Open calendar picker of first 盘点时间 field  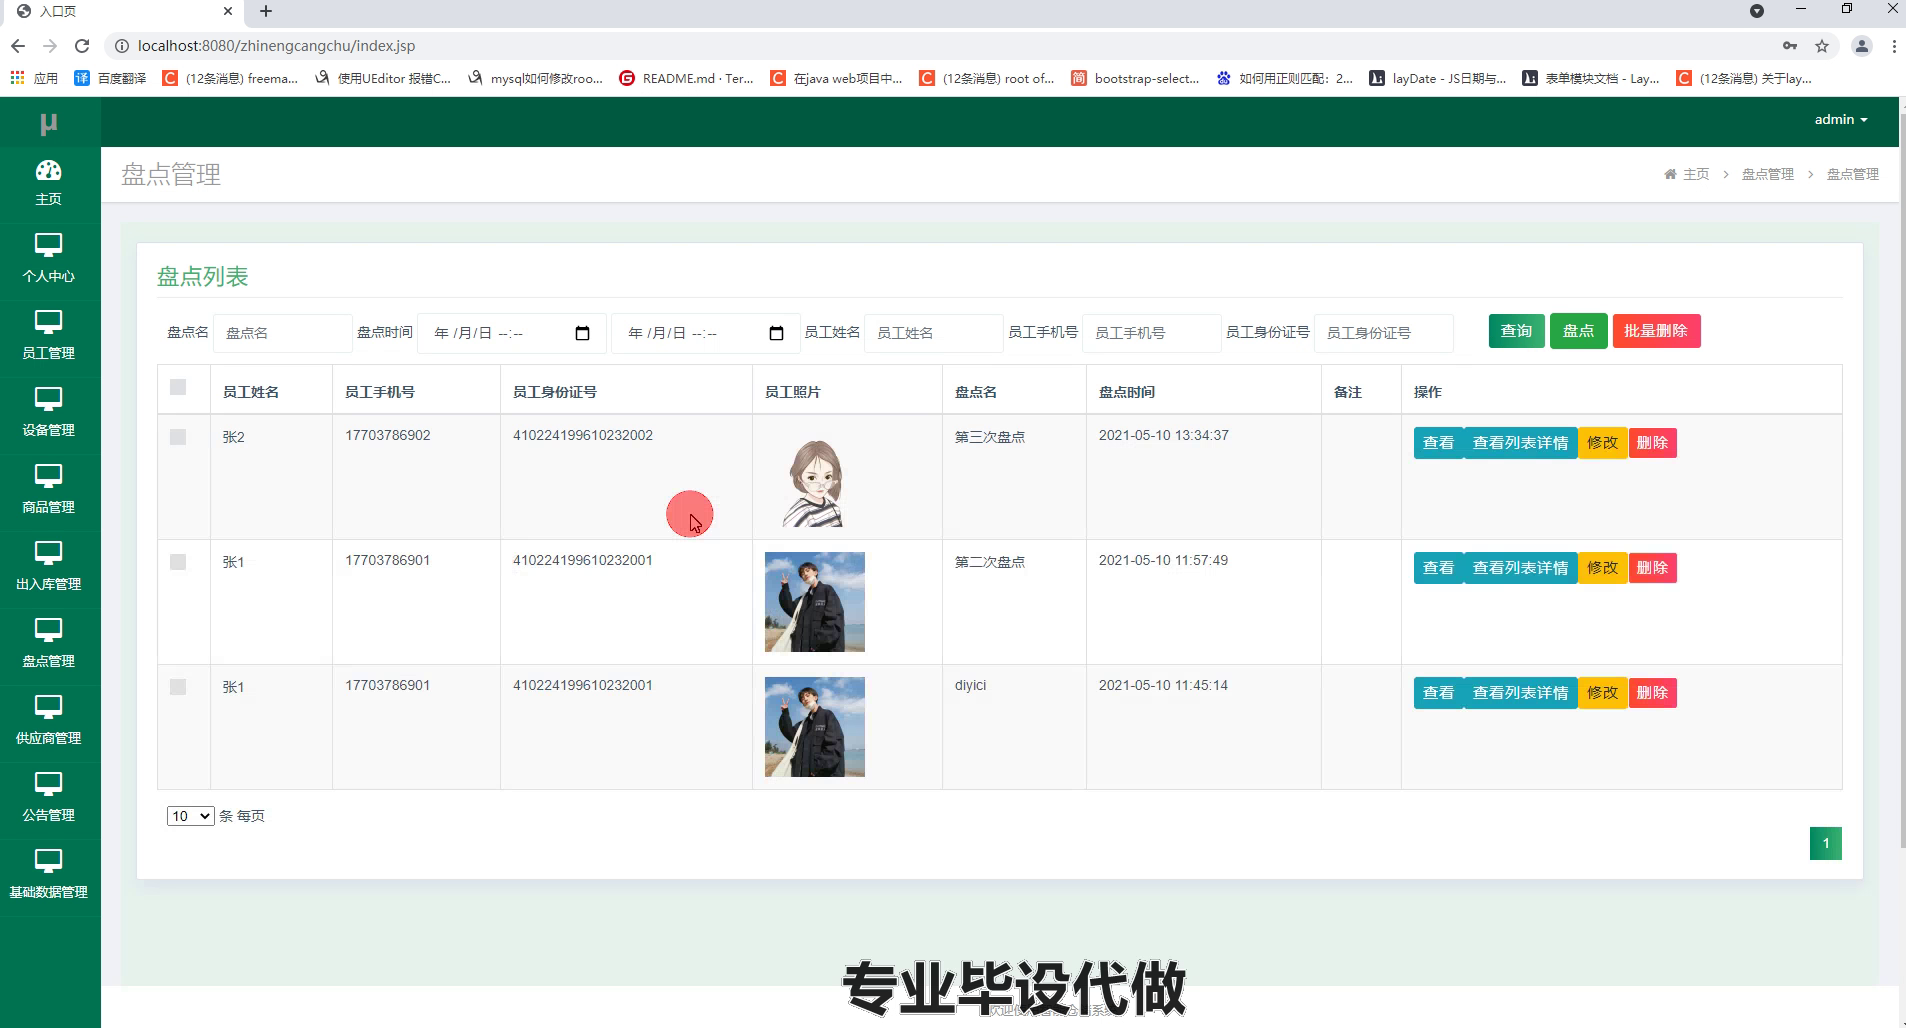click(583, 333)
